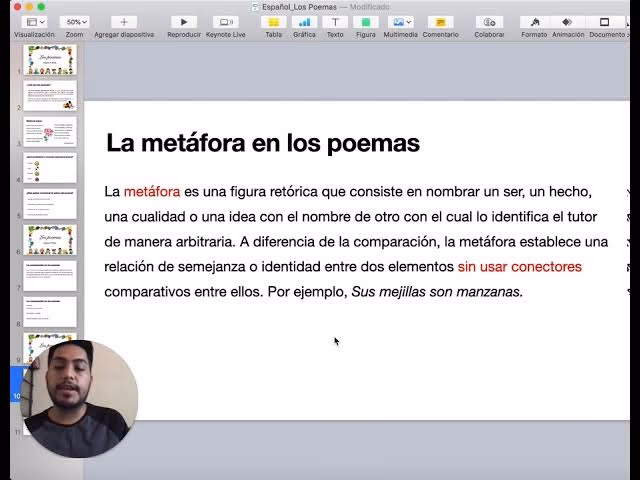This screenshot has width=640, height=480.
Task: Insert a shape using Figura
Action: (366, 22)
